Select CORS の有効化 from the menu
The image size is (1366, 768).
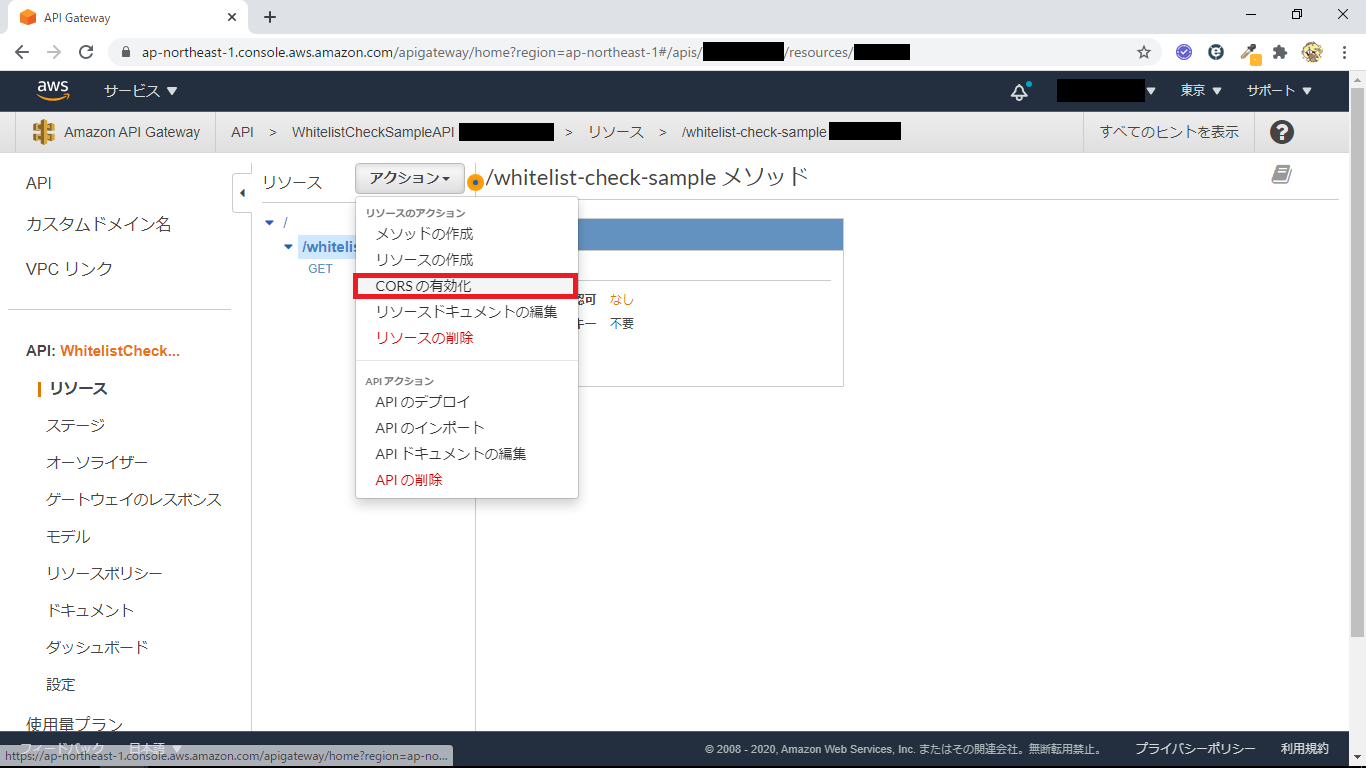tap(423, 286)
